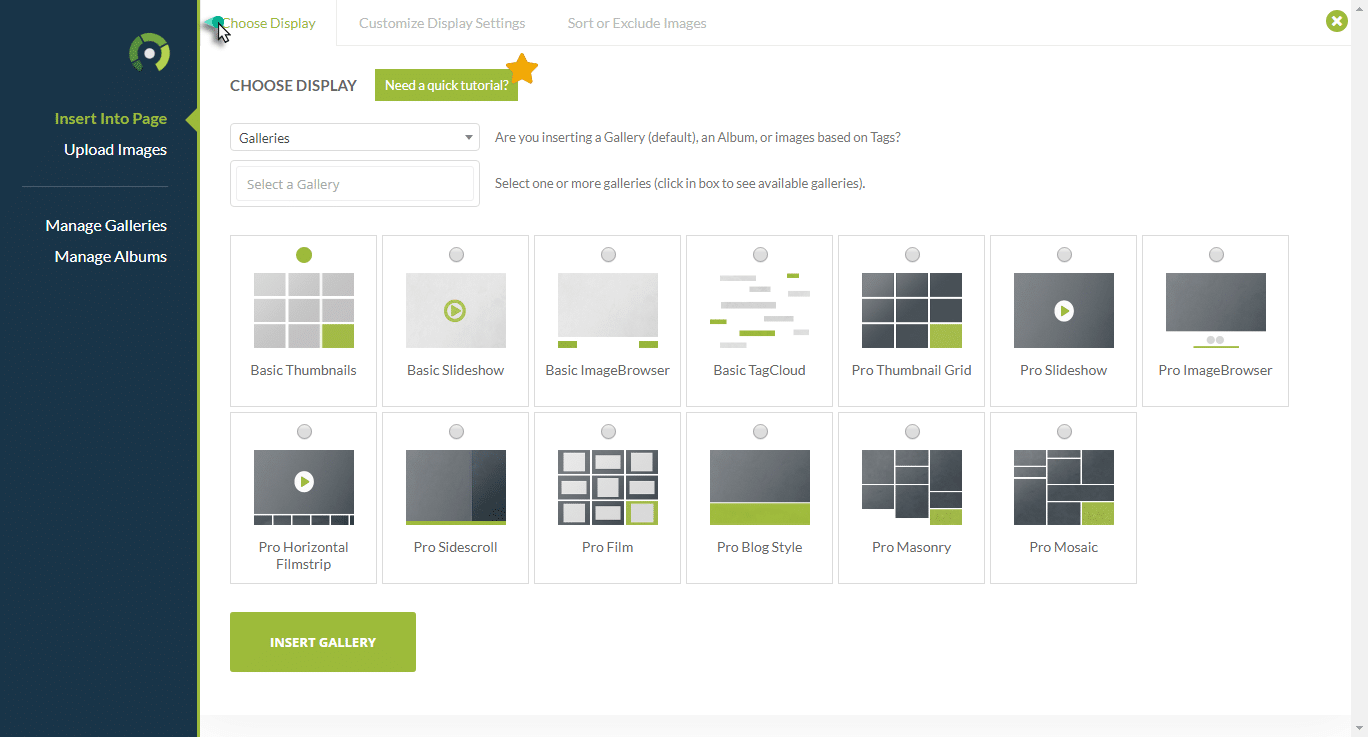Select the Basic Slideshow radio button
1368x737 pixels.
(x=456, y=255)
